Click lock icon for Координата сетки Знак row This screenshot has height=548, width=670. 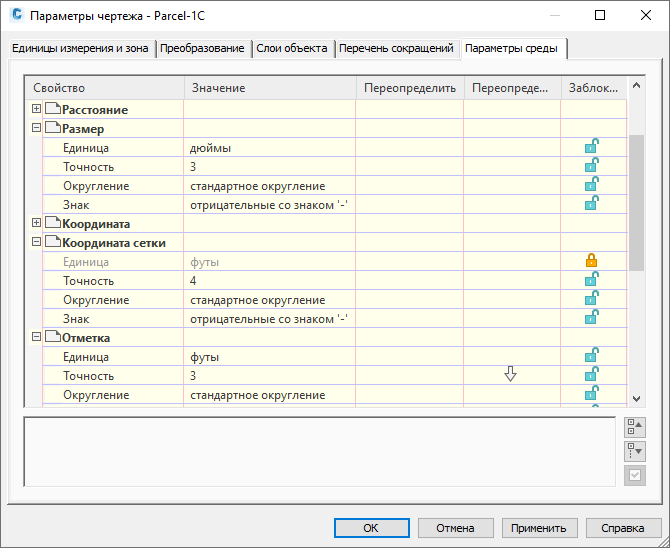click(591, 318)
